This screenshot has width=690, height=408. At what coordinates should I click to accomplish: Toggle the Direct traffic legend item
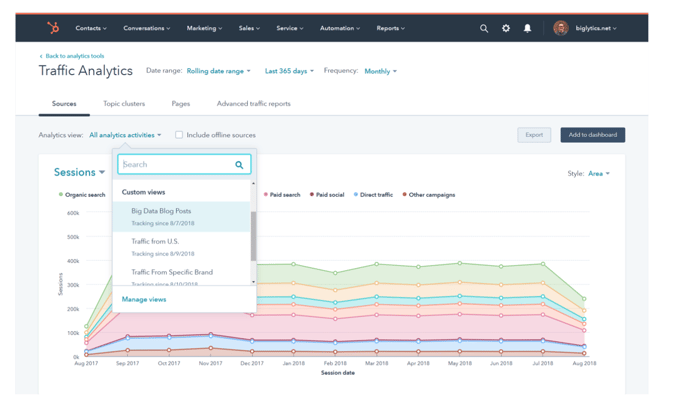coord(373,195)
